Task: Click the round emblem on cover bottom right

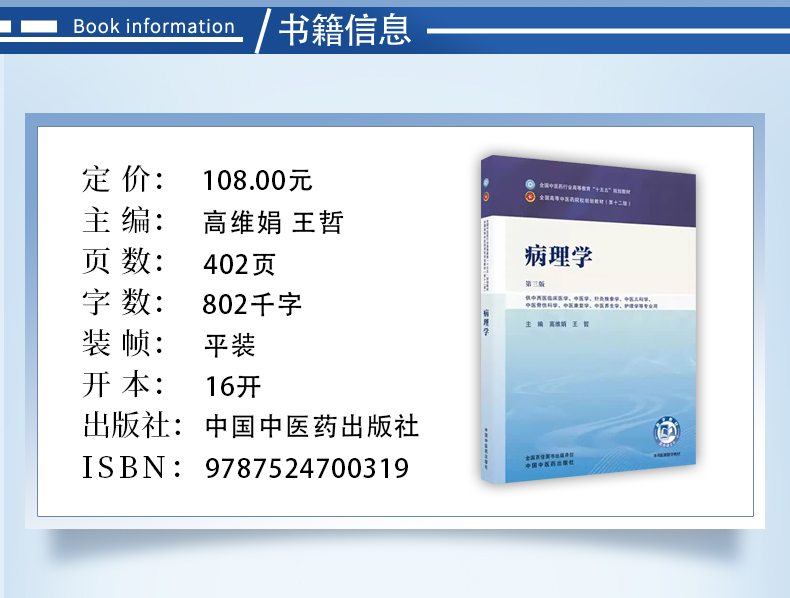Action: (x=667, y=433)
